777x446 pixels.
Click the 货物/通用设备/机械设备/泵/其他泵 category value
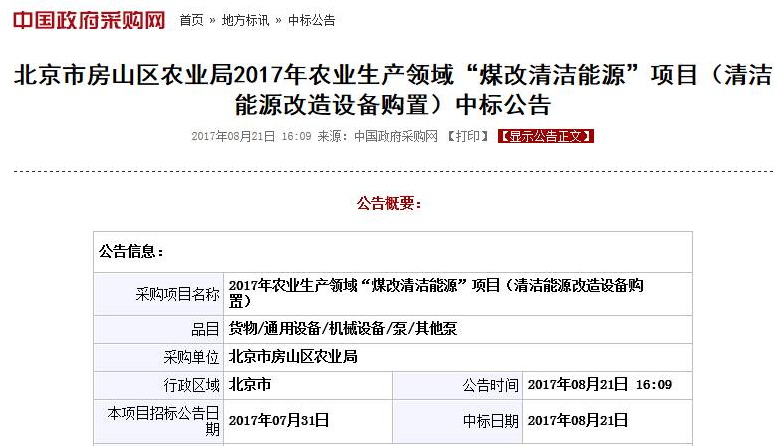pos(343,329)
